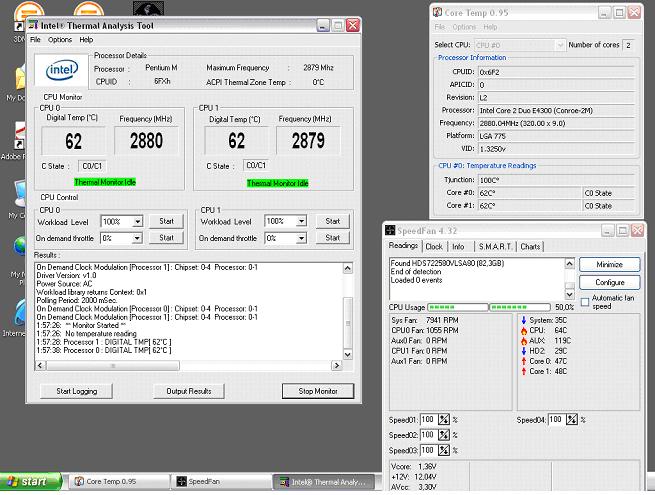Screen dimensions: 655x495
Task: Click the CPU 1 On demand throttle Start button
Action: (333, 238)
